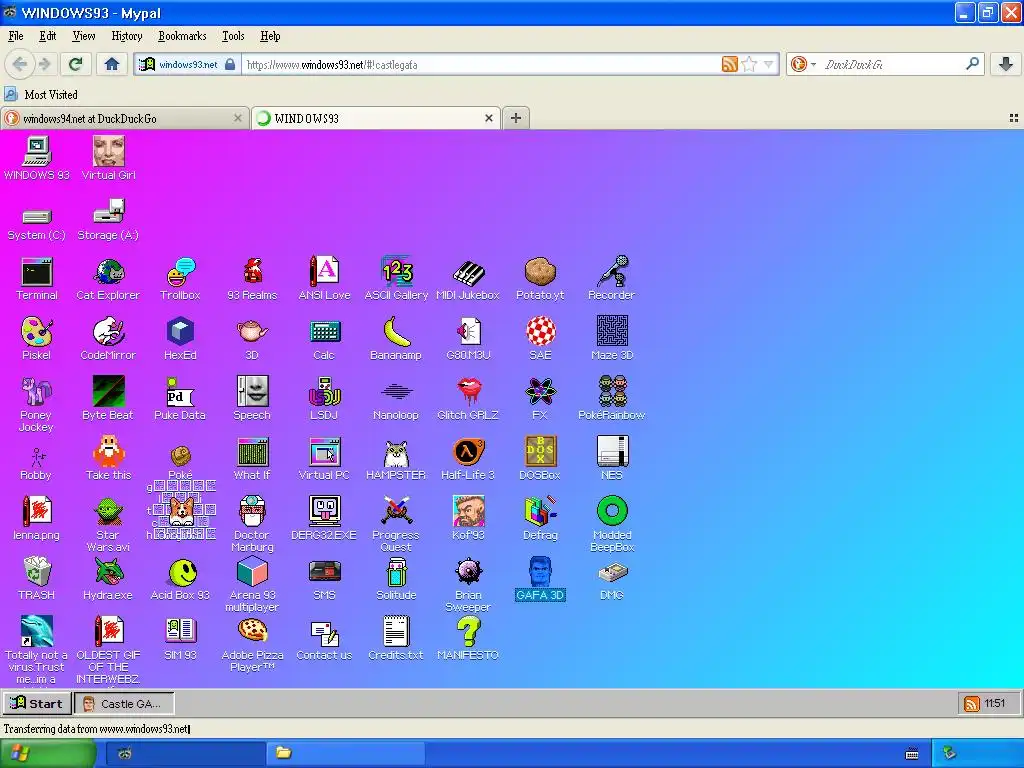Open DOSBox icon
Image resolution: width=1024 pixels, height=768 pixels.
(540, 459)
